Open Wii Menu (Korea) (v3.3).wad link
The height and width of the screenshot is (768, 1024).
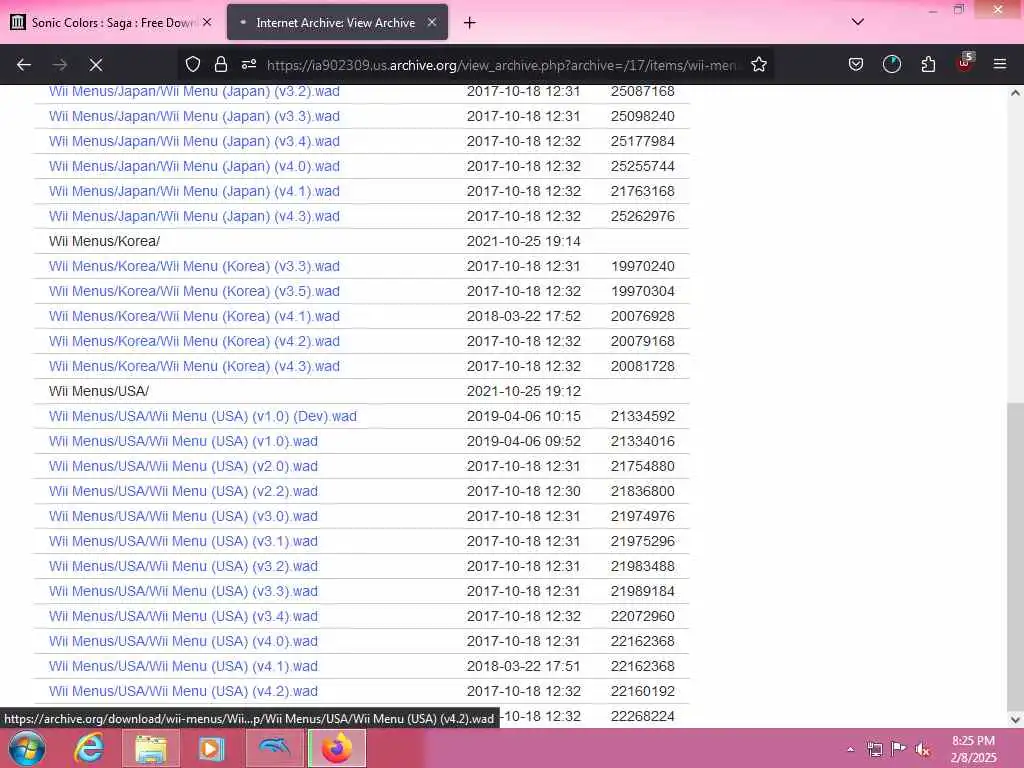[x=194, y=266]
